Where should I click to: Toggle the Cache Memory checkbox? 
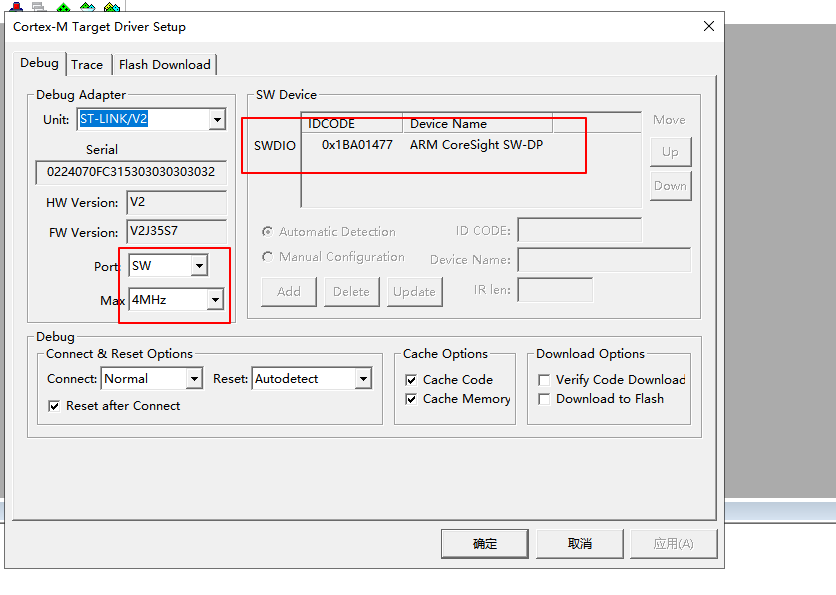[x=411, y=399]
